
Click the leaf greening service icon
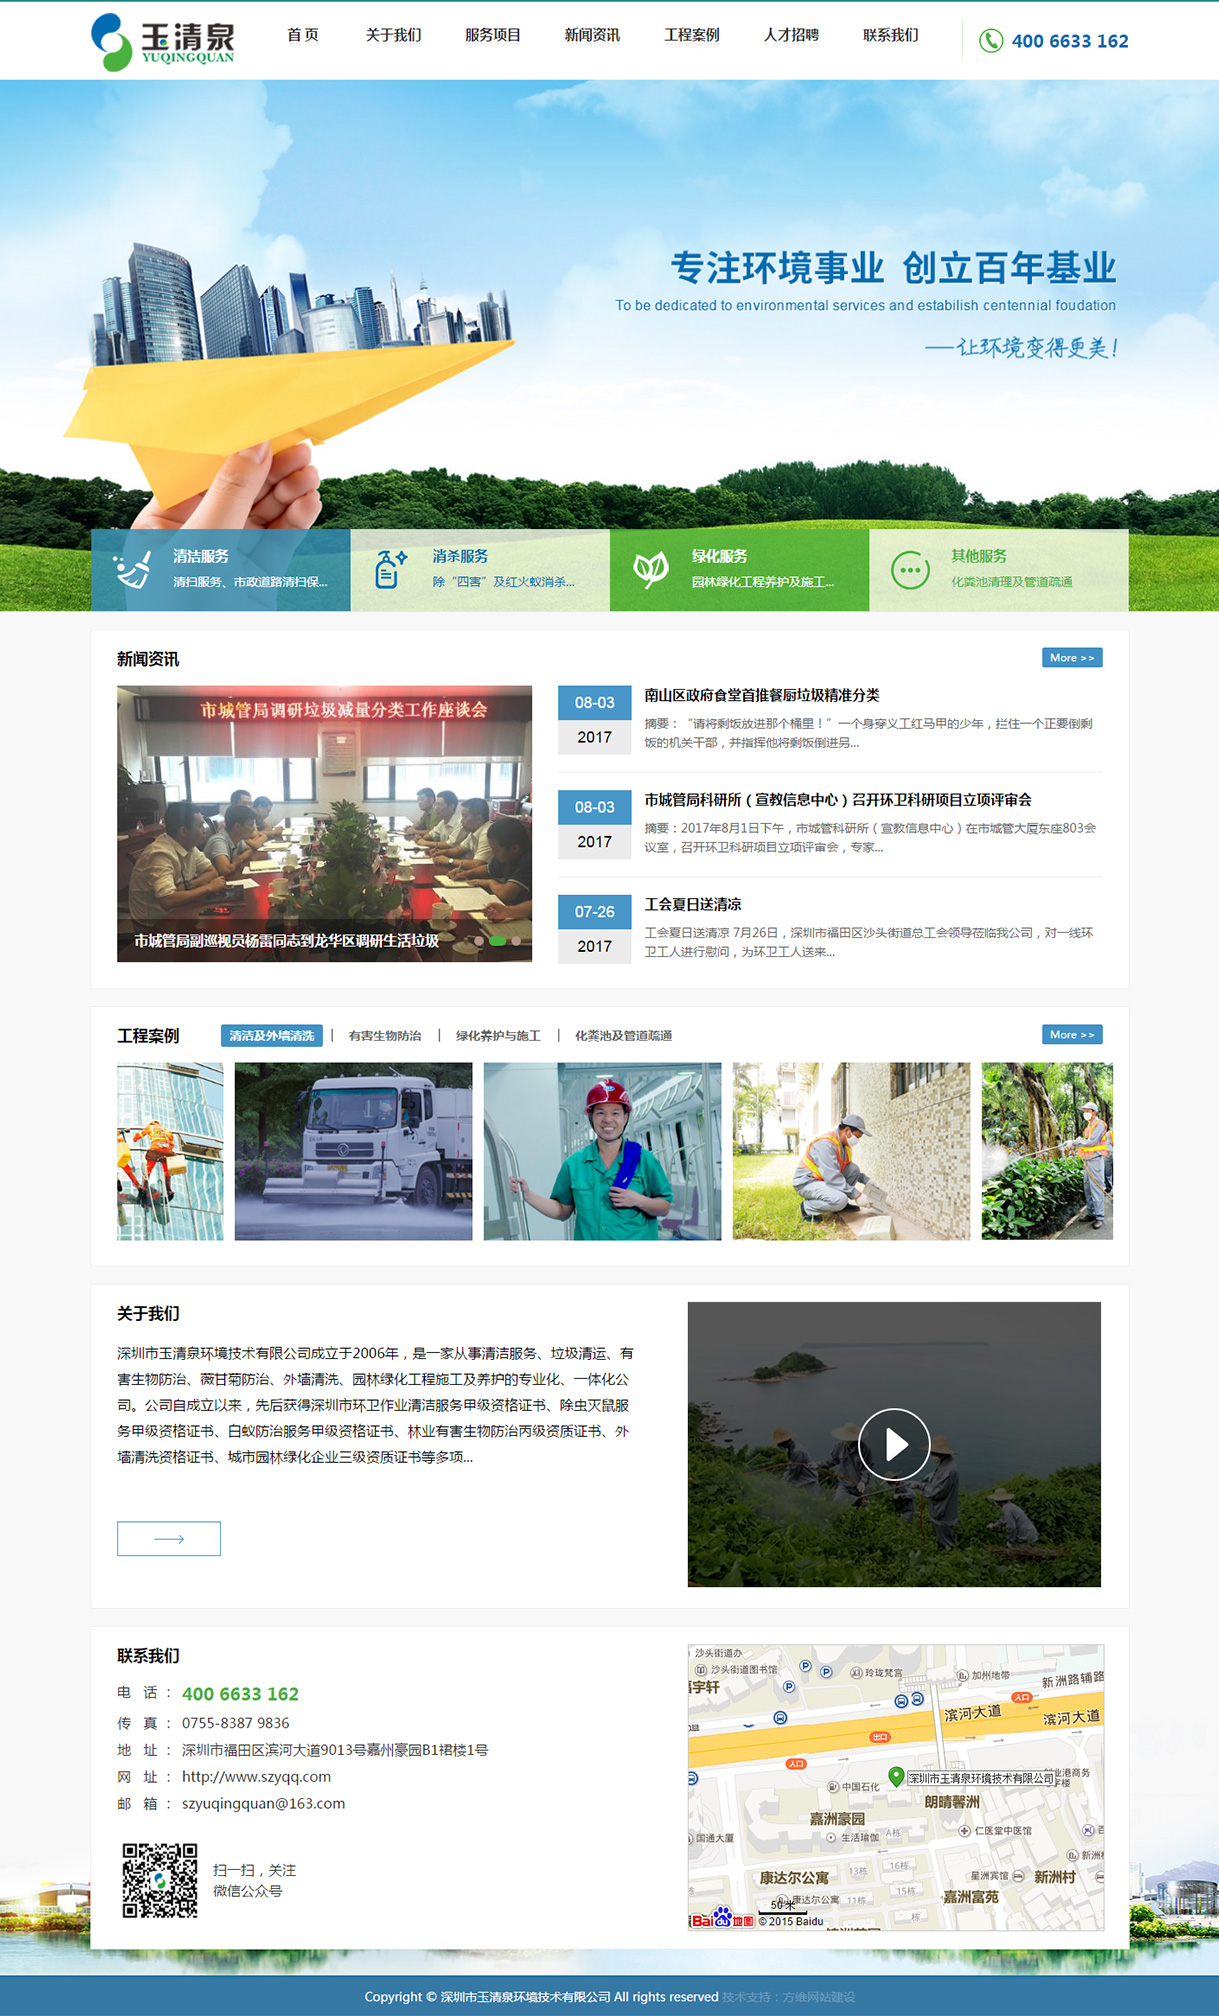pos(650,569)
